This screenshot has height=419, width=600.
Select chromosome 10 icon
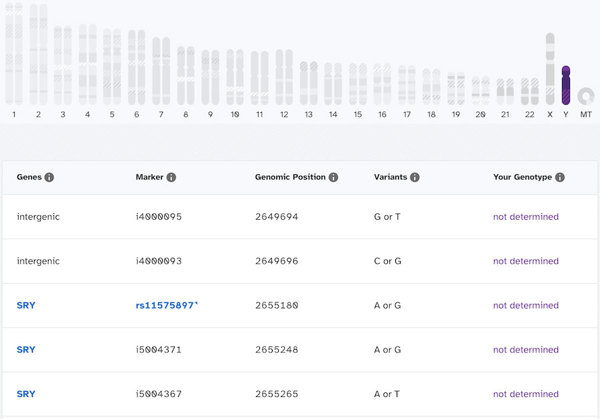pyautogui.click(x=235, y=77)
